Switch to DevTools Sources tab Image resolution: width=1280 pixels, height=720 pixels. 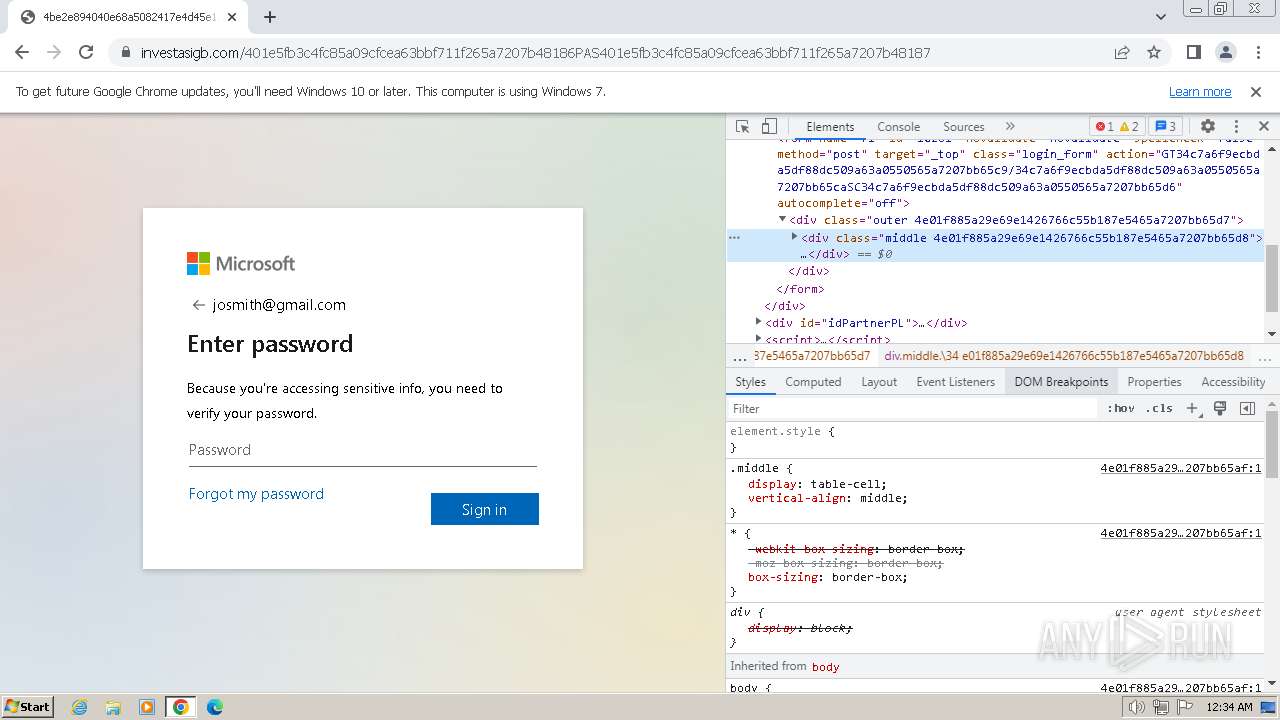pyautogui.click(x=964, y=126)
